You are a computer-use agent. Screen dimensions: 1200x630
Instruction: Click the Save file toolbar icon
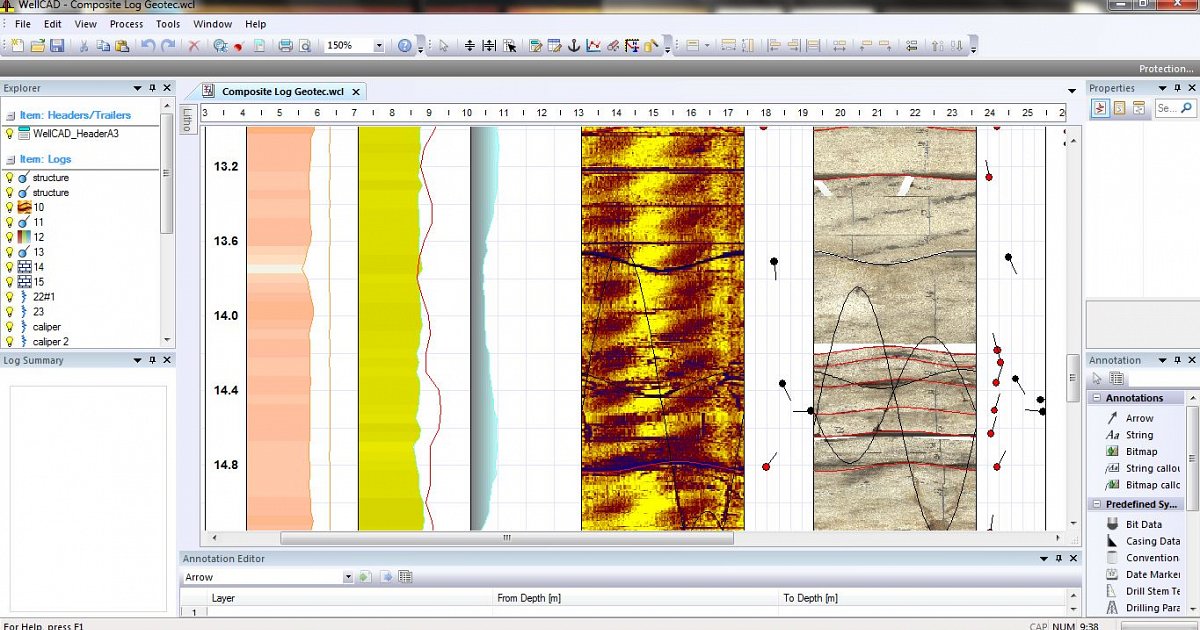point(57,46)
